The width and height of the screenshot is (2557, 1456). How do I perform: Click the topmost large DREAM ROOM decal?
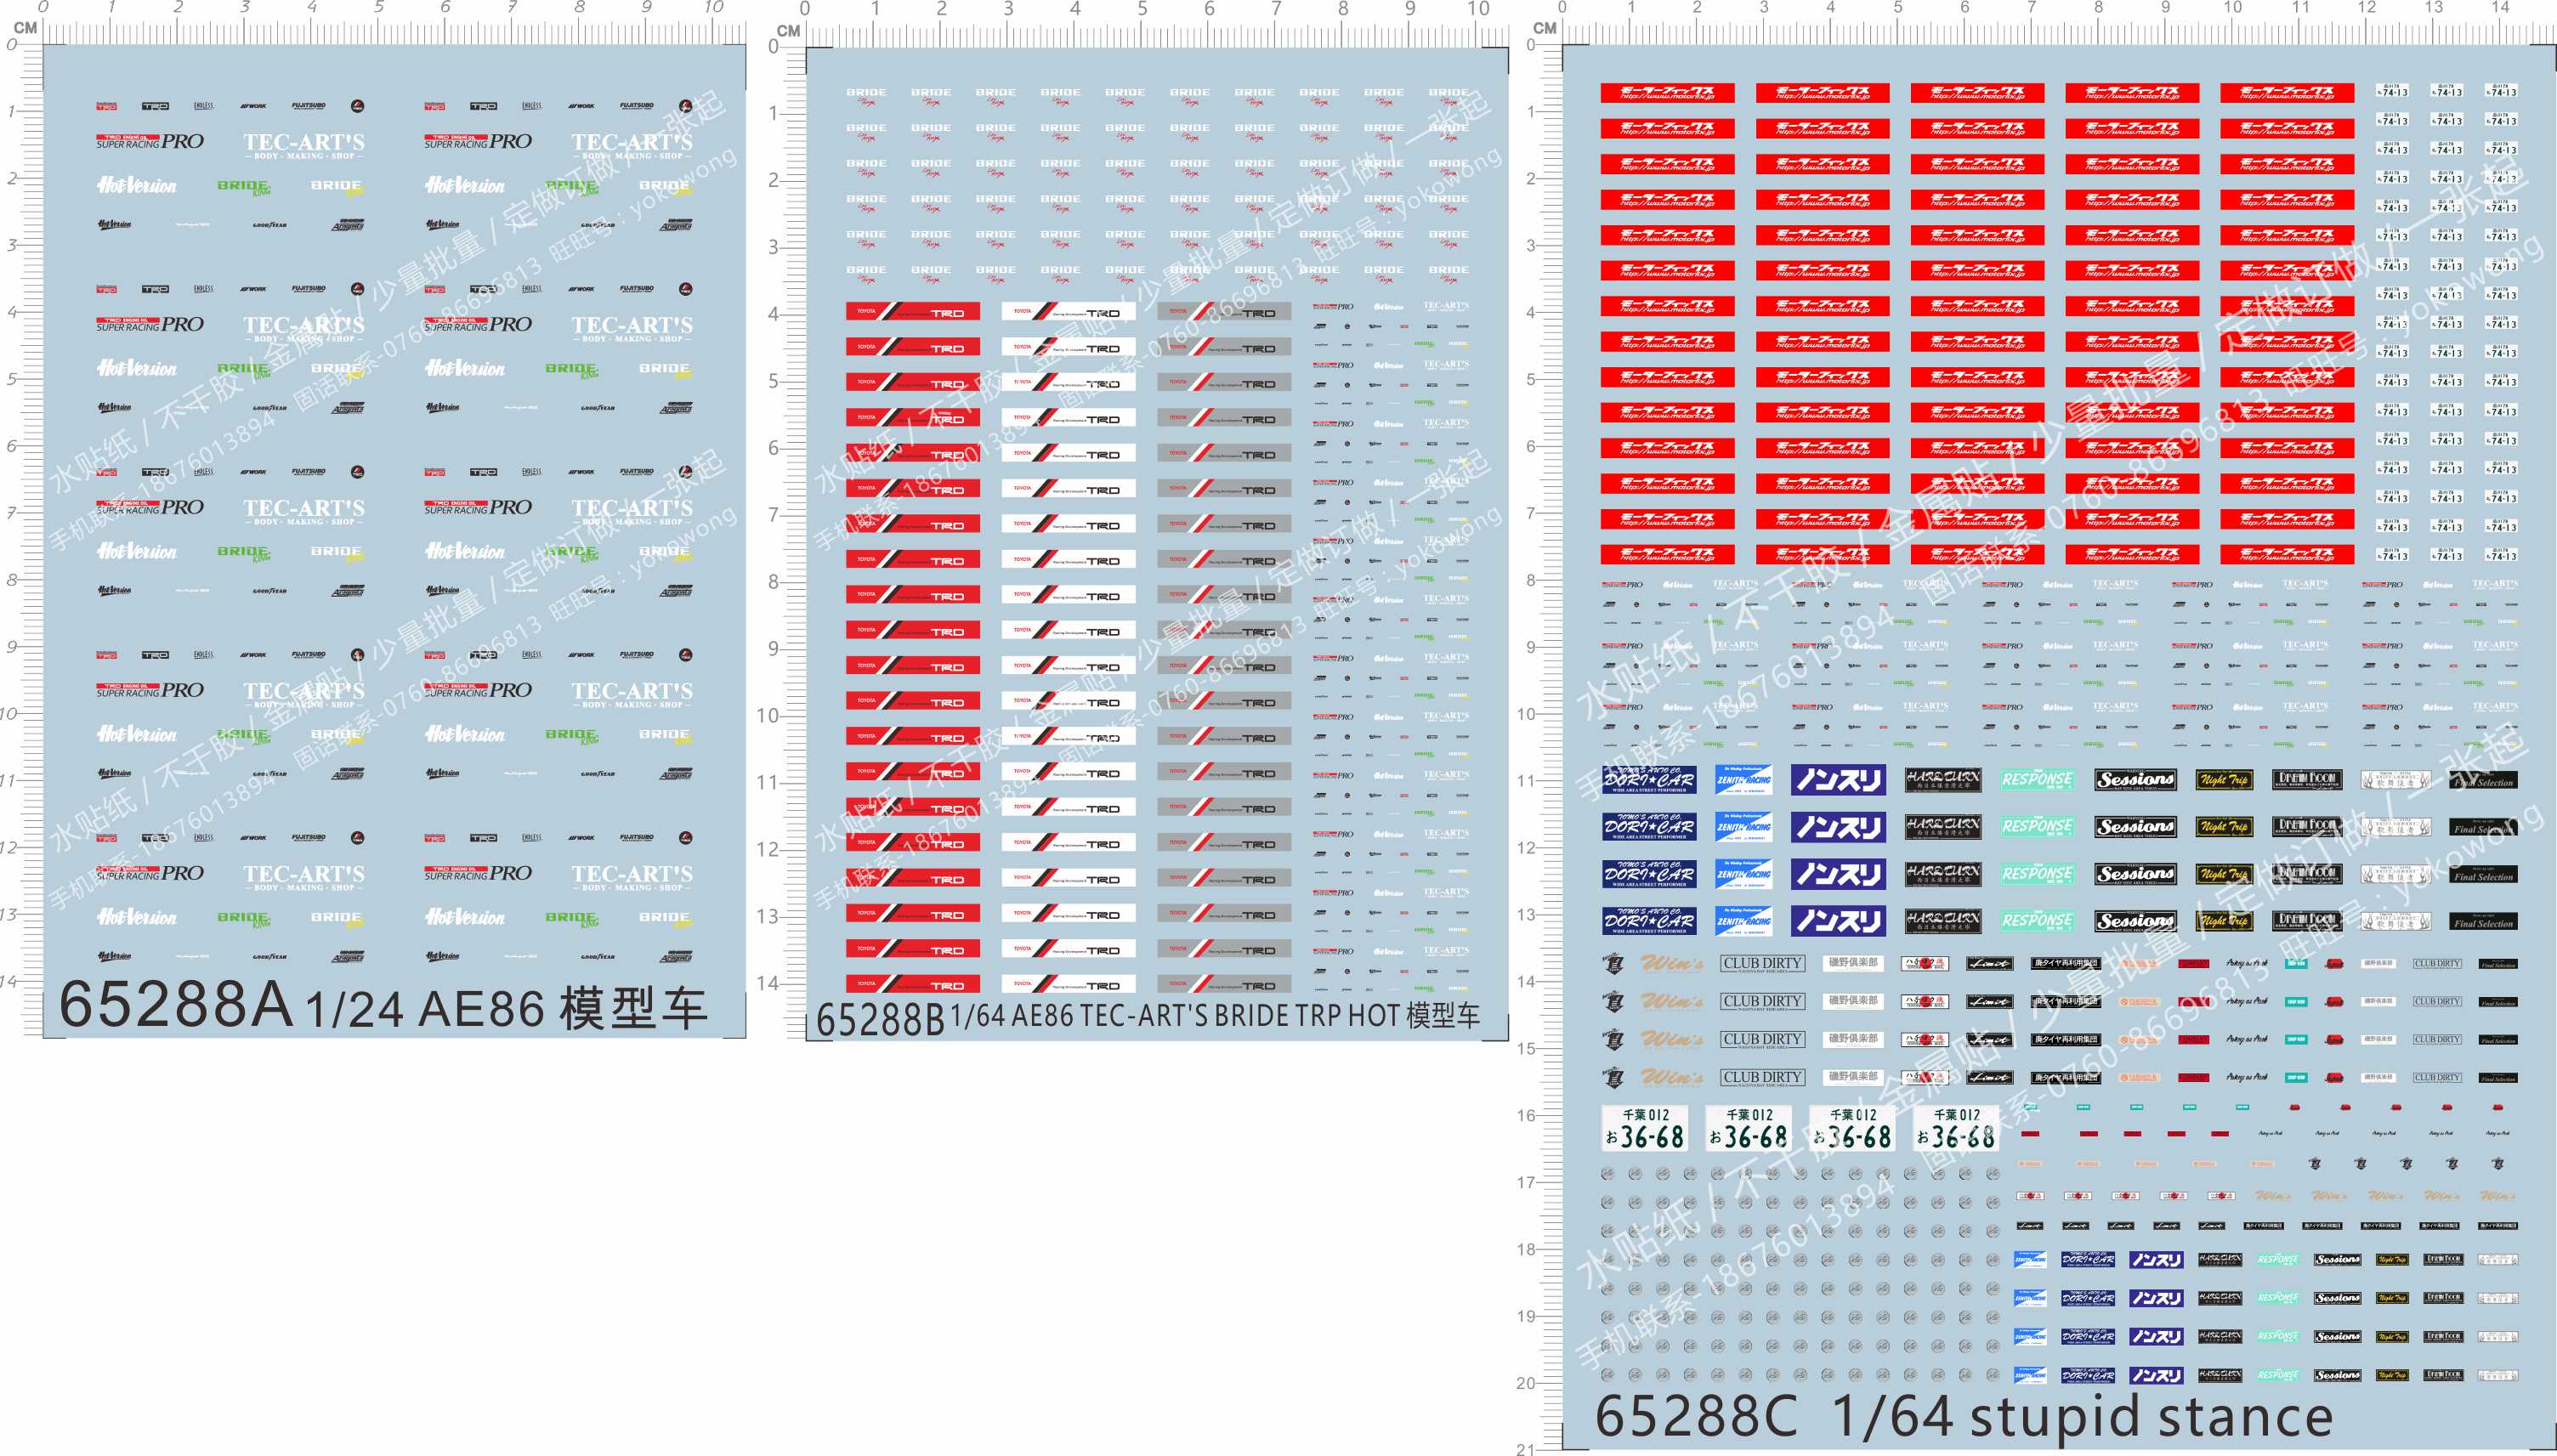2306,779
